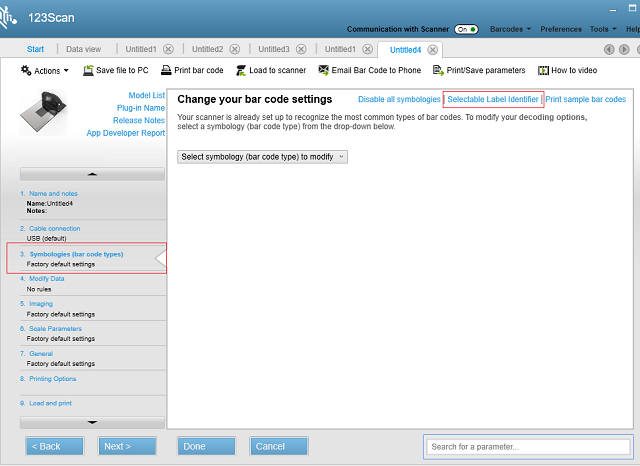Open Print/Save parameters
The image size is (640, 466).
coord(438,70)
